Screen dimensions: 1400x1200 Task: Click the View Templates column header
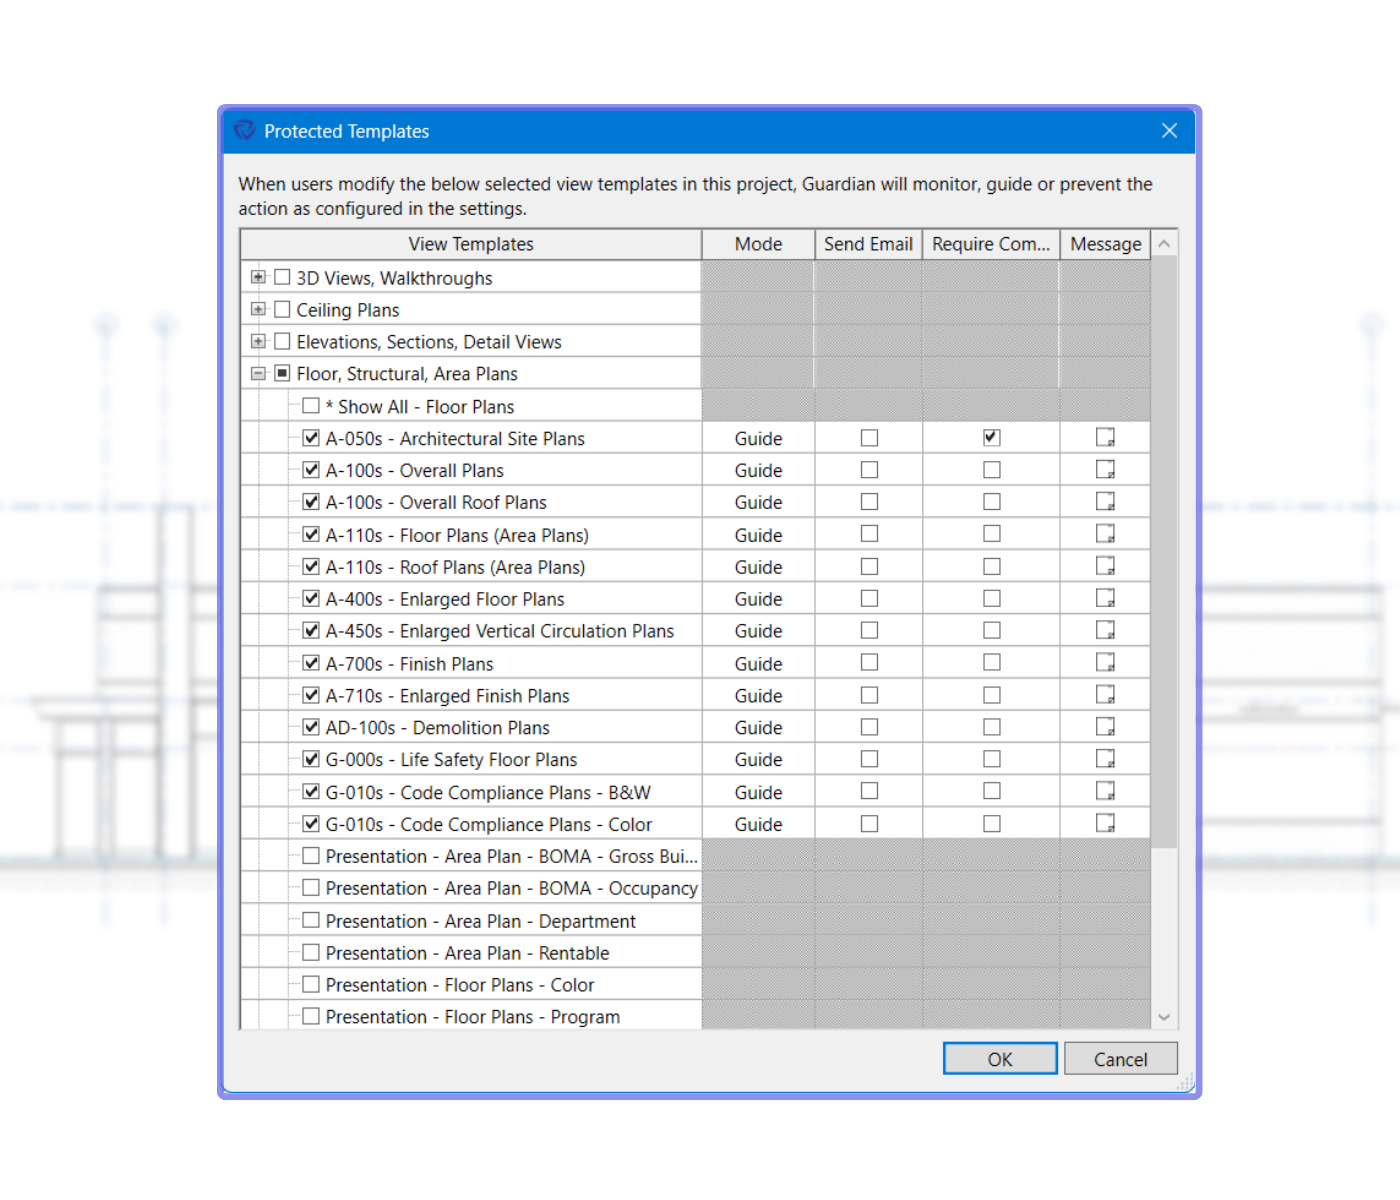(470, 243)
